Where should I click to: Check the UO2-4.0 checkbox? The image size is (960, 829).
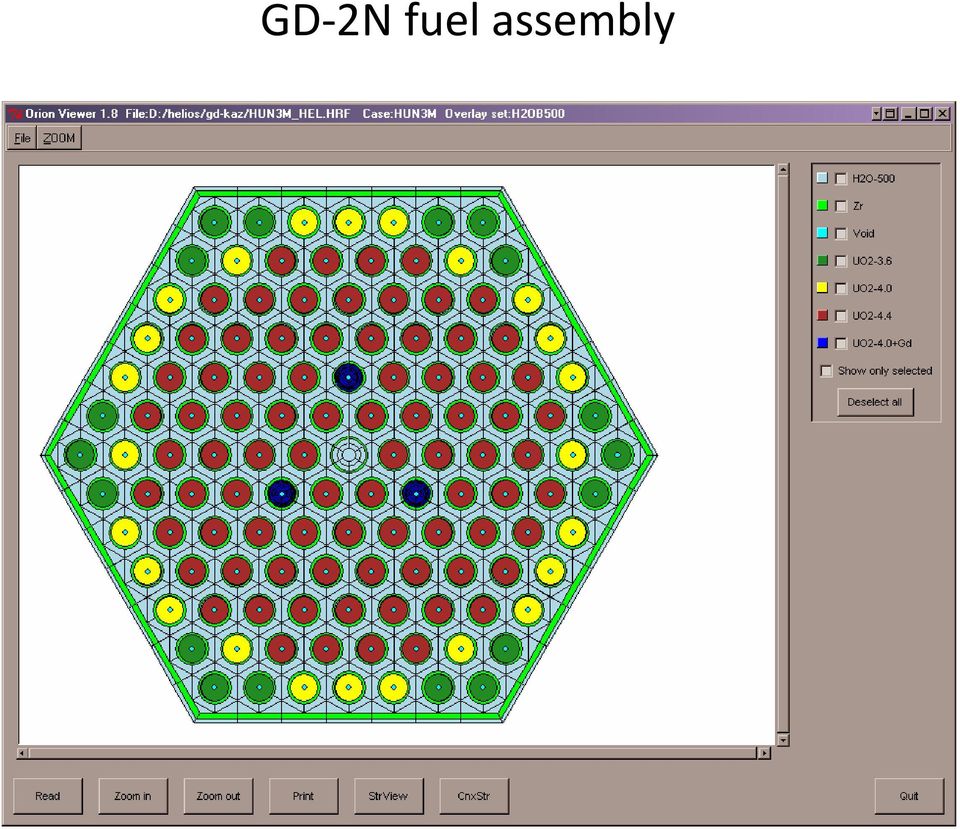[x=841, y=288]
